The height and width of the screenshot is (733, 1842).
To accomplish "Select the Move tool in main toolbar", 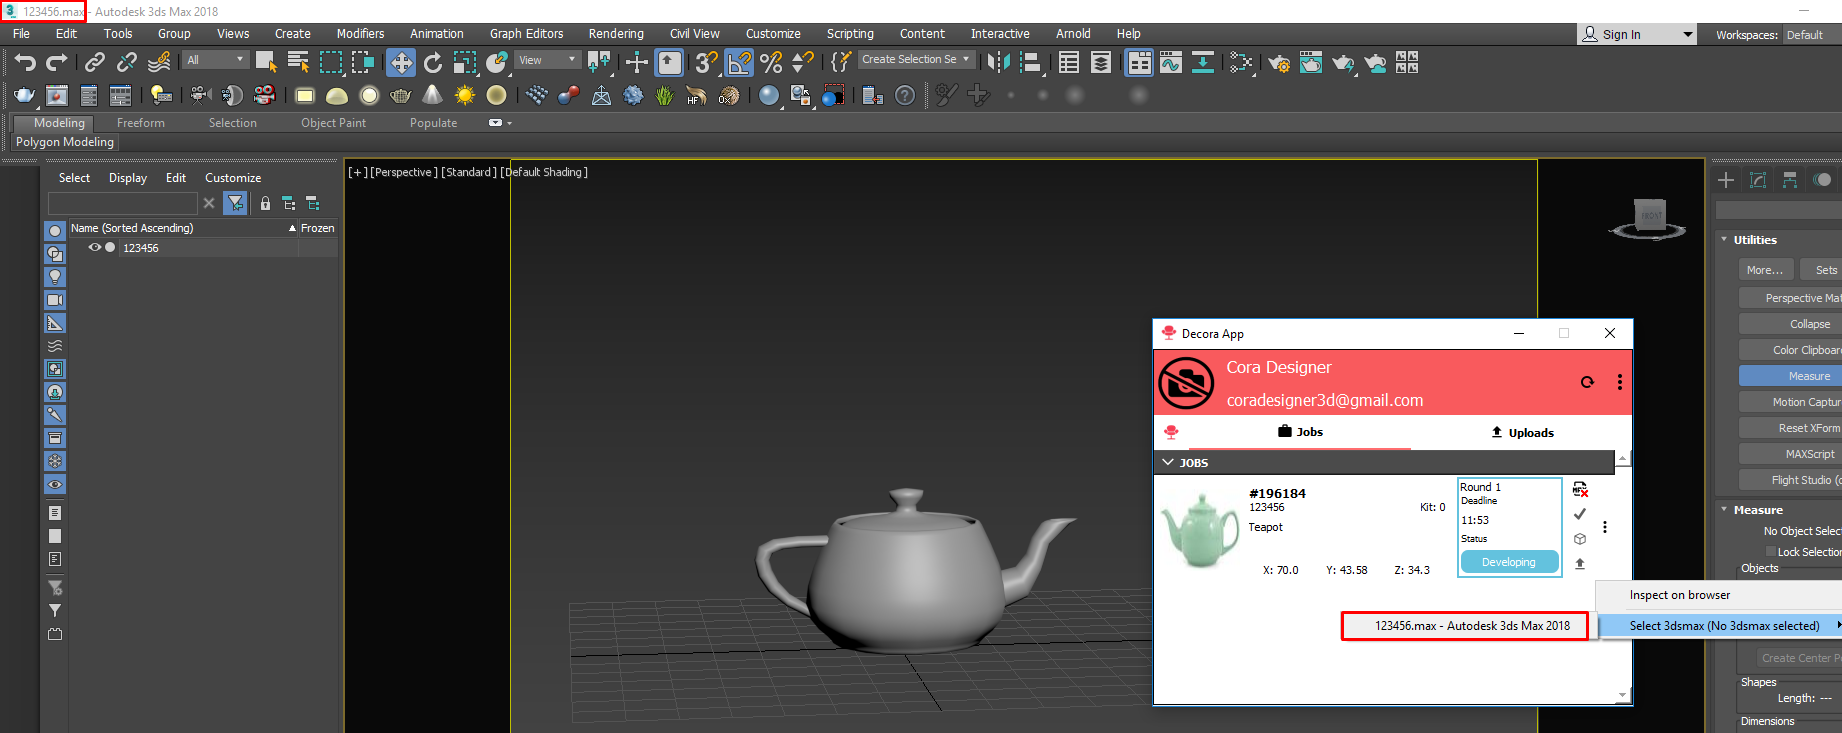I will pos(400,63).
